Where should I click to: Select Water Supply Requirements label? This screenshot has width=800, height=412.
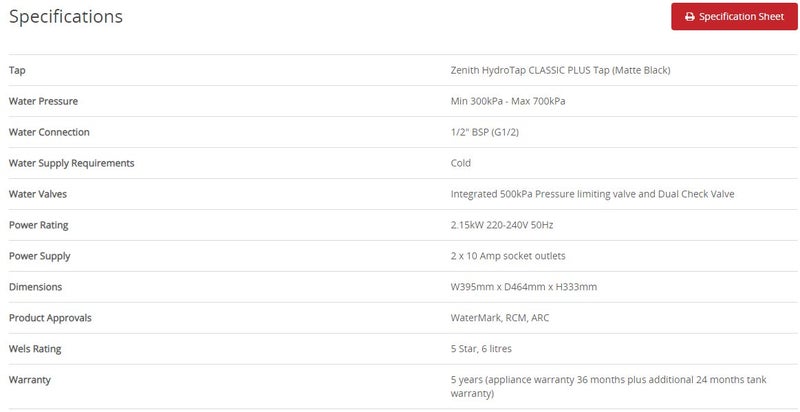click(71, 163)
